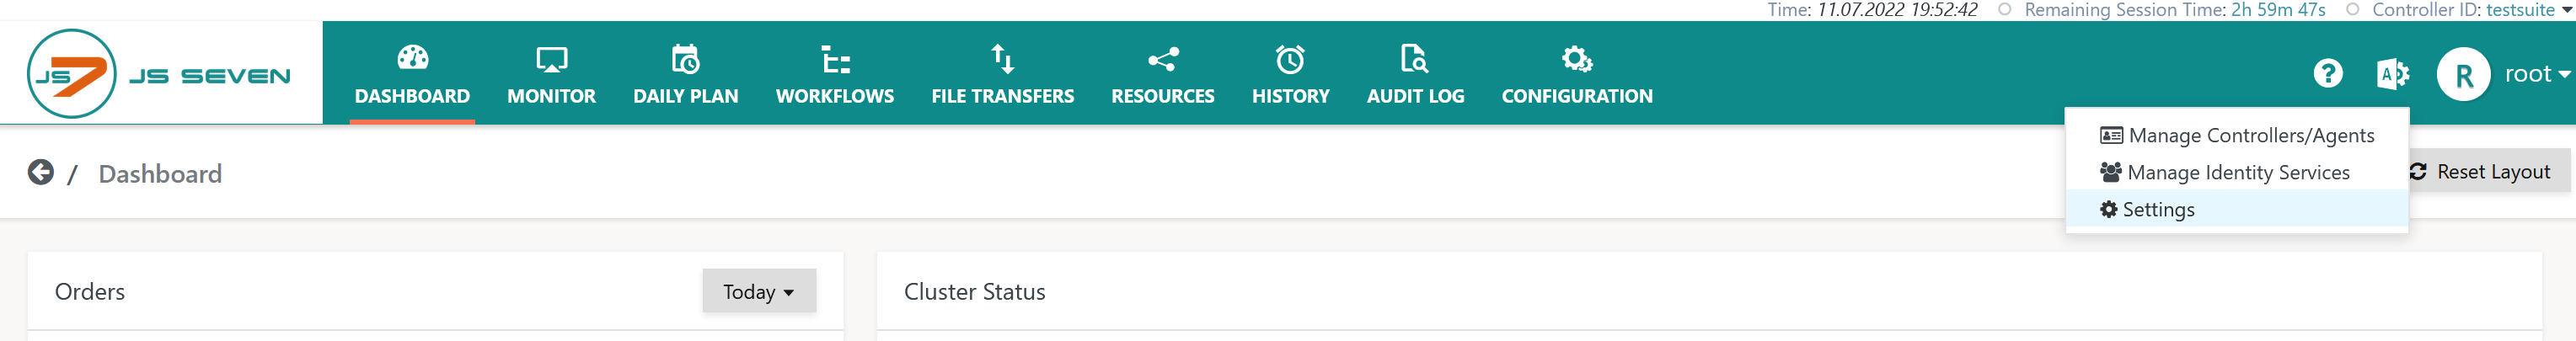The width and height of the screenshot is (2576, 341).
Task: Click the History clock icon
Action: coord(1290,60)
